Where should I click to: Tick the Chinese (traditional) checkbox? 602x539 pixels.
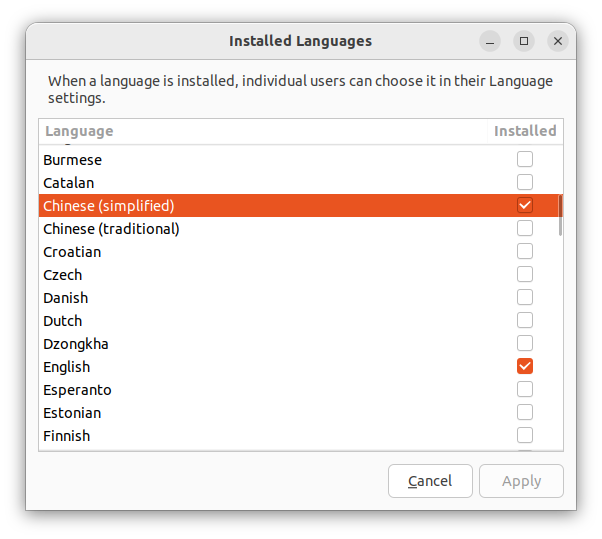point(525,228)
